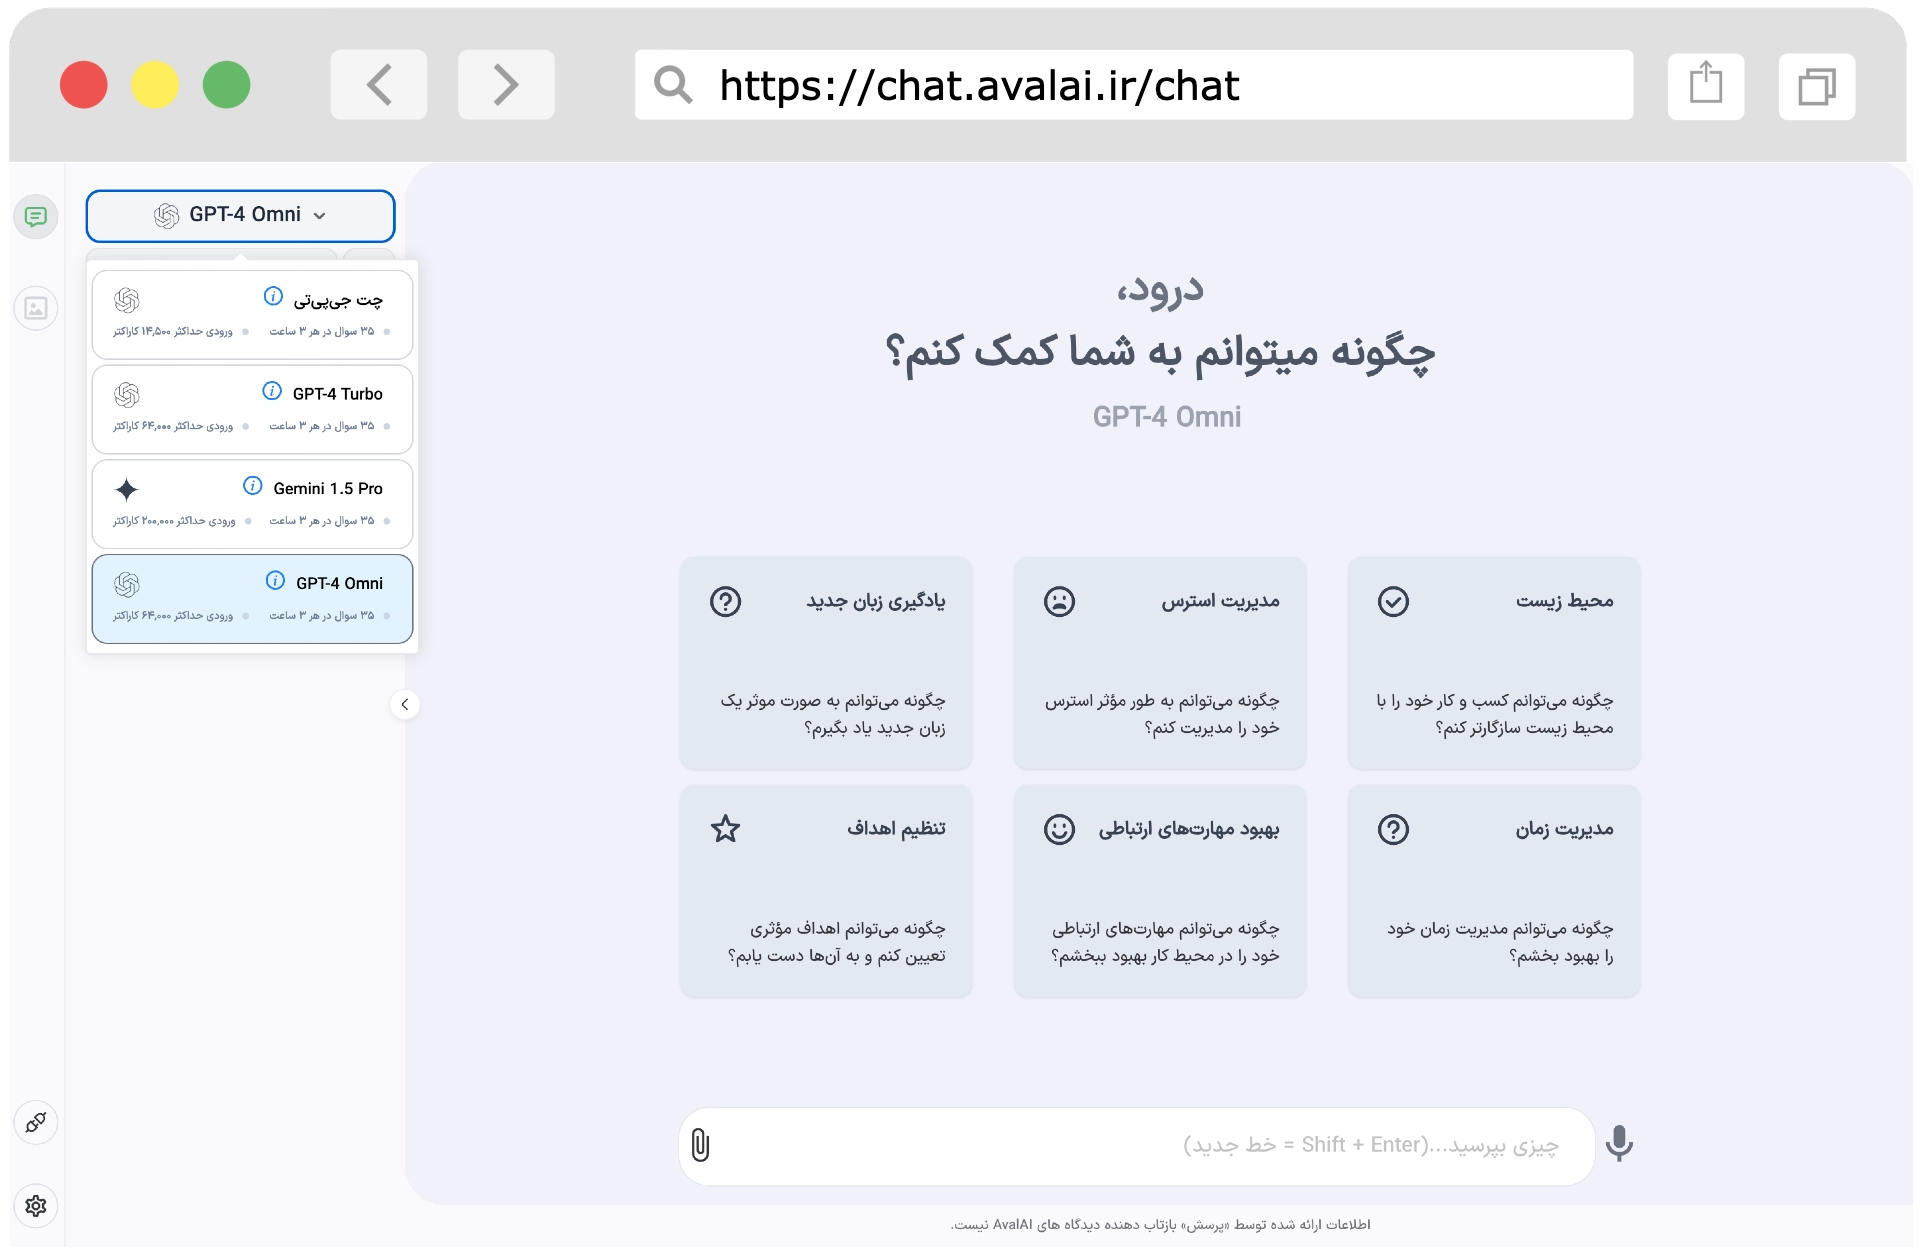This screenshot has height=1257, width=1920.
Task: Click smiley icon on بهبود مهارت‌های ارتباطی
Action: [x=1060, y=830]
